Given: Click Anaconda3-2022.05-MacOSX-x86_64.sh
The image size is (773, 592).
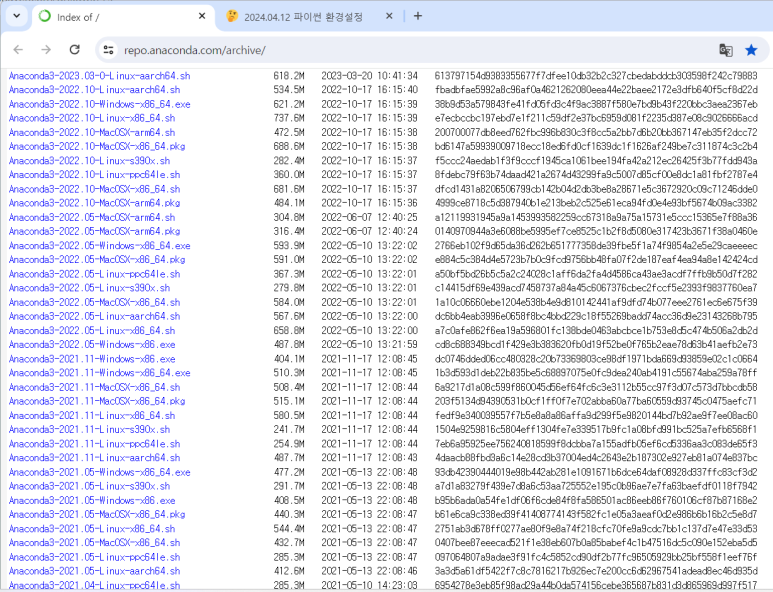Looking at the screenshot, I should click(x=94, y=302).
